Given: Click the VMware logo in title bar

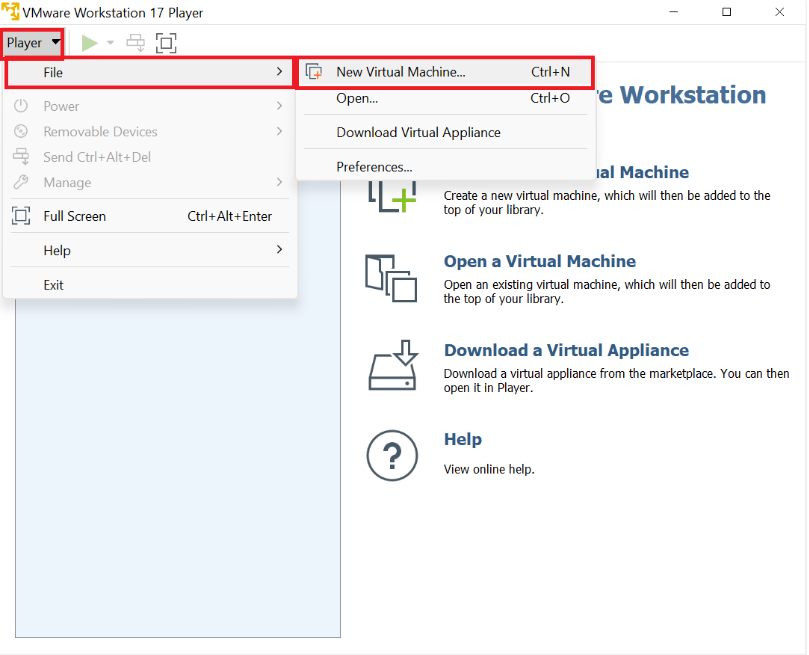Looking at the screenshot, I should (10, 11).
